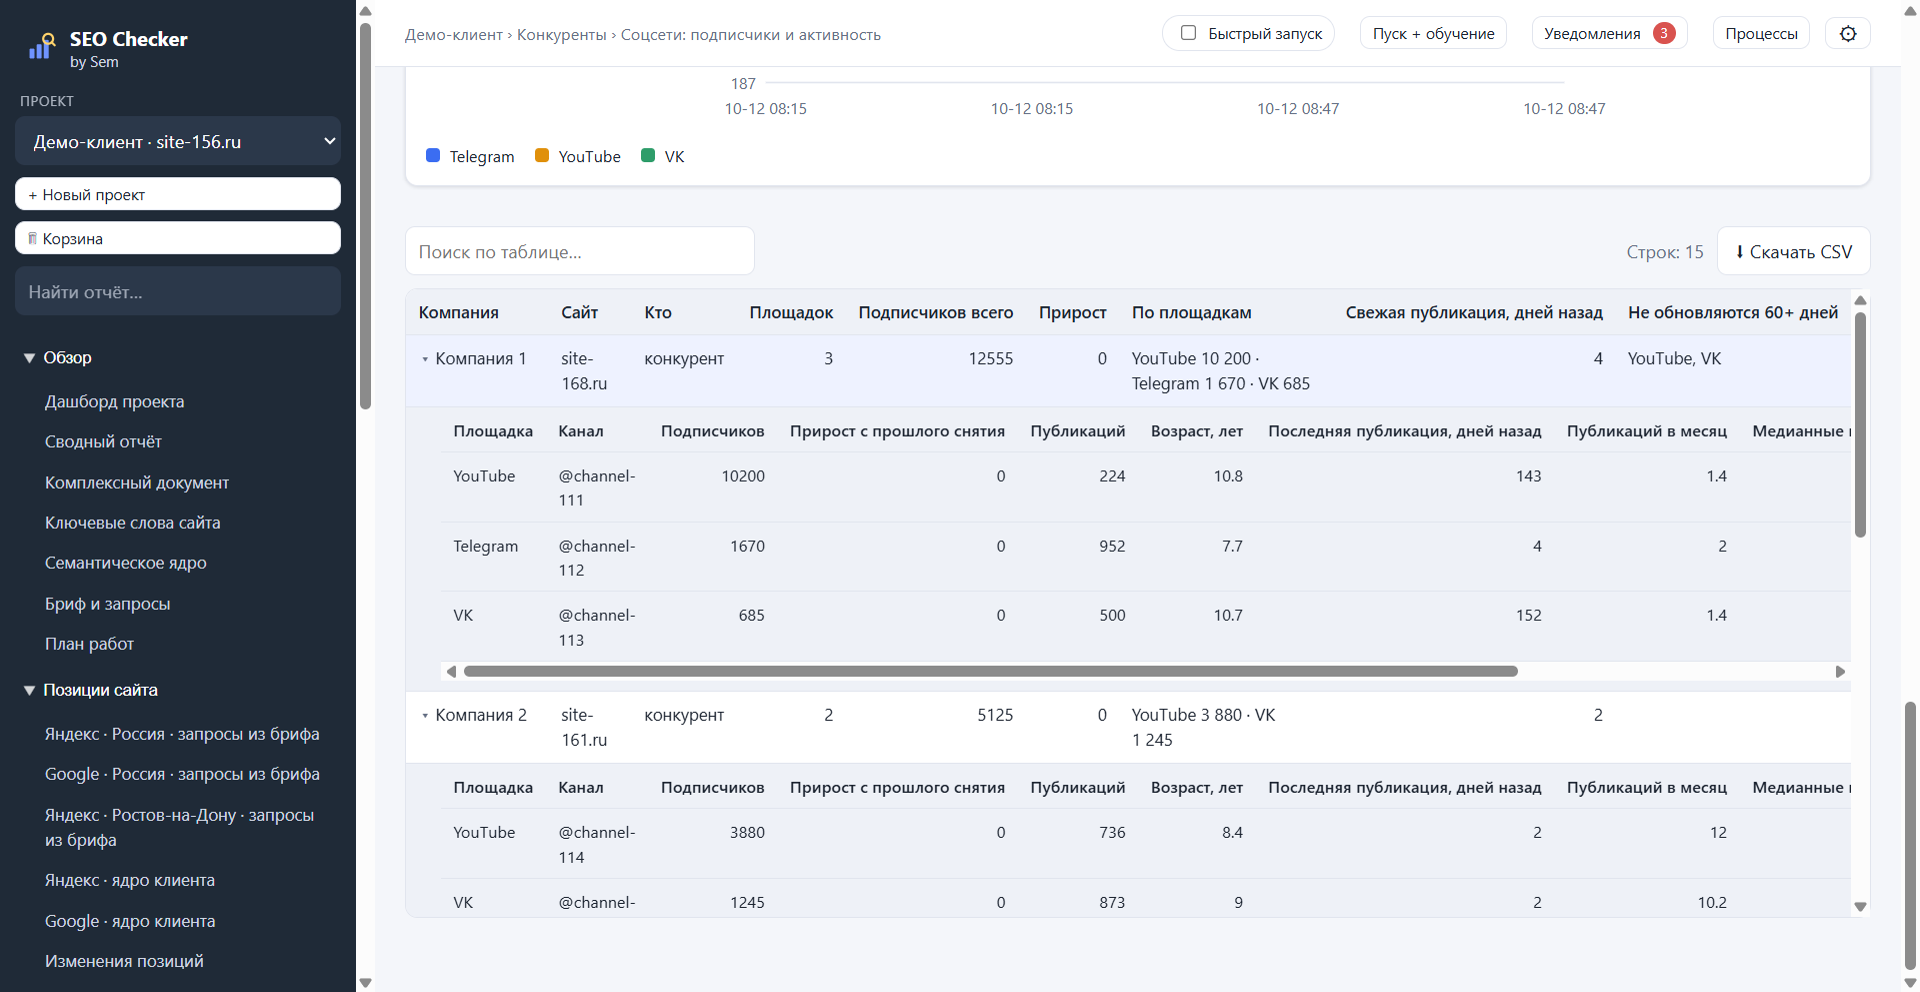Viewport: 1920px width, 992px height.
Task: Toggle the YouTube orange legend swatch
Action: [542, 155]
